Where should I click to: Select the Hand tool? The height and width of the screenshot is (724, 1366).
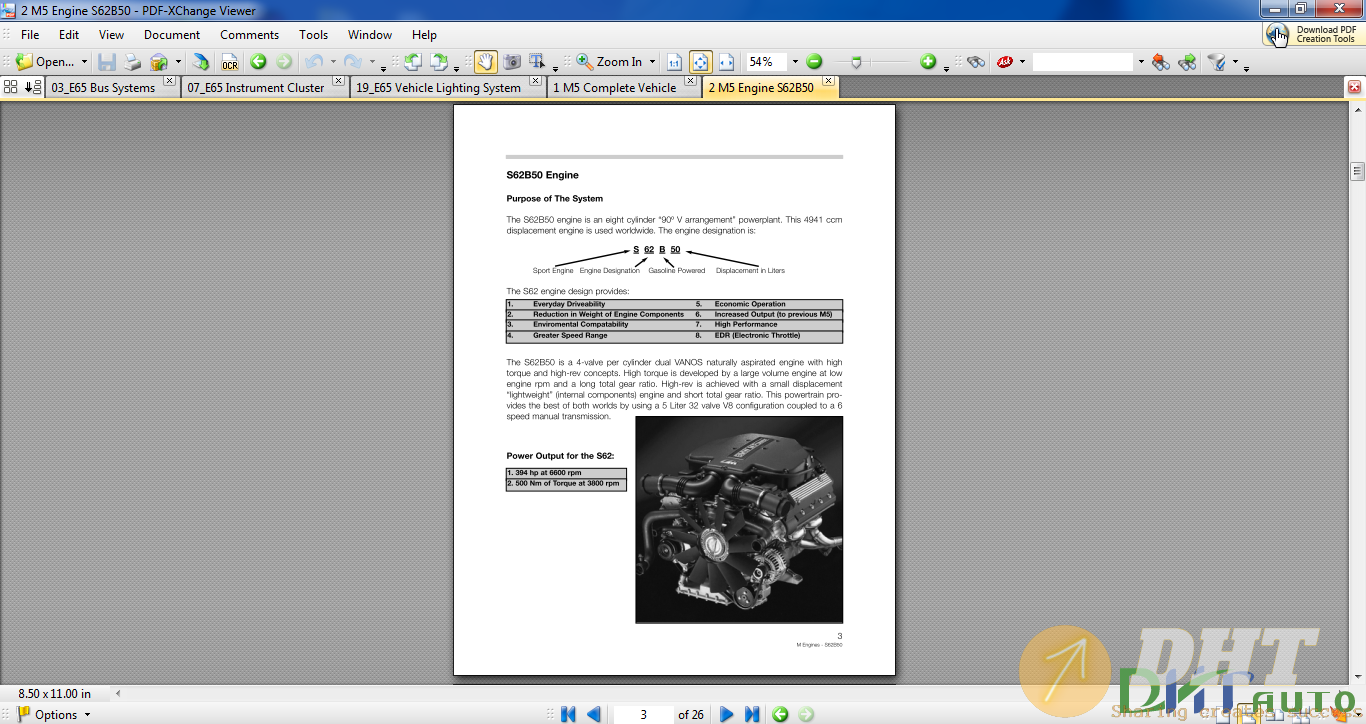[485, 62]
